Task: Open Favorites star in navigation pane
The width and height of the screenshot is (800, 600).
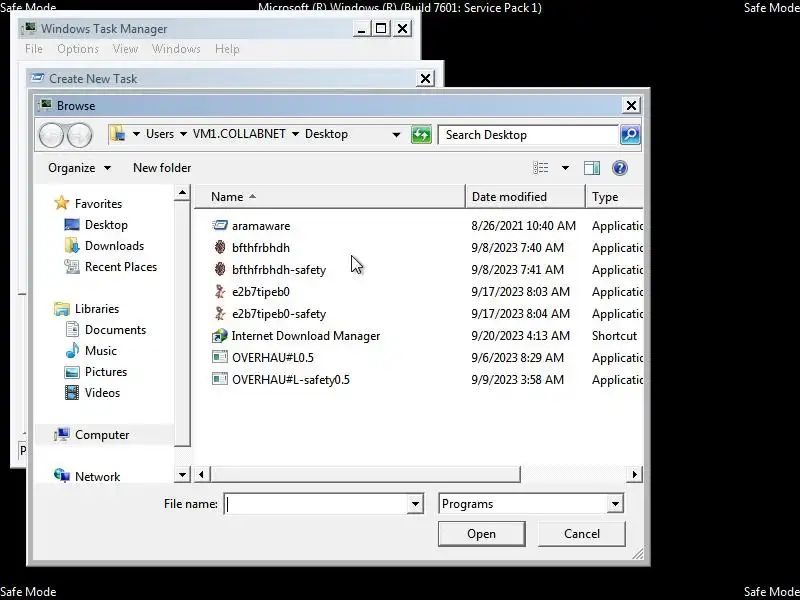Action: tap(62, 203)
